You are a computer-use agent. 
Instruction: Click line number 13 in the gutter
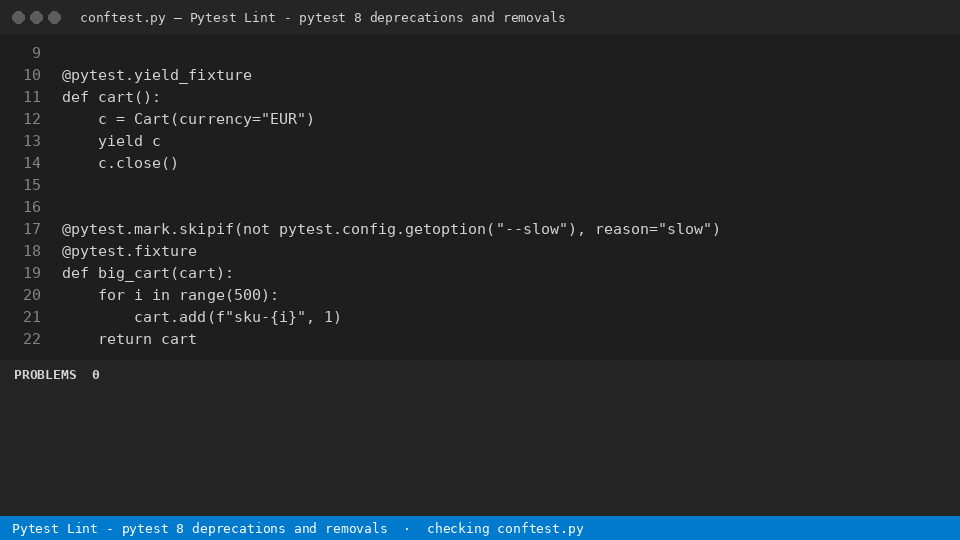(x=32, y=141)
